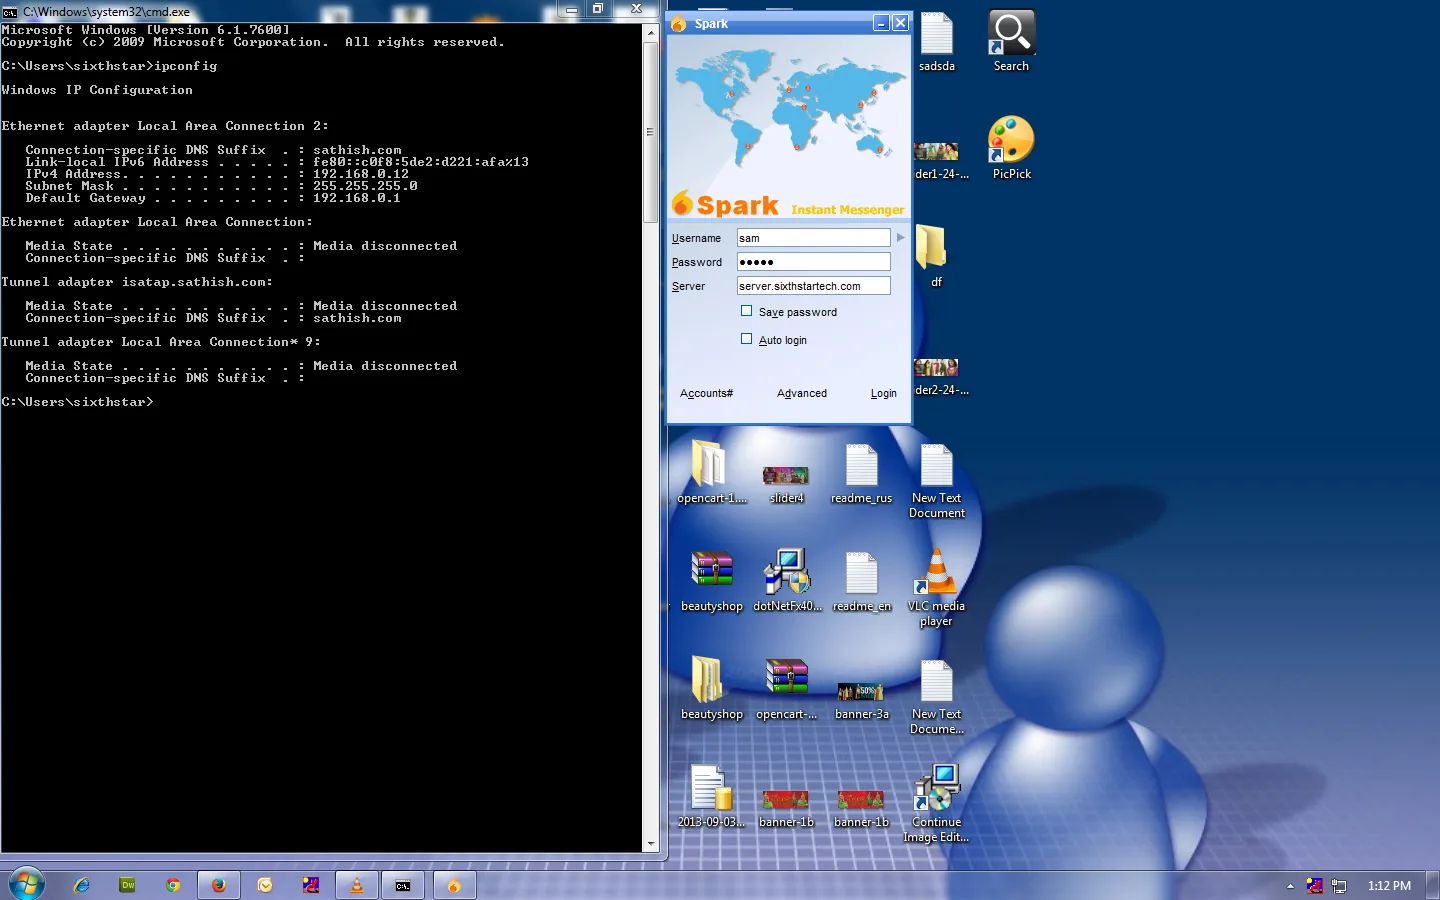Launch Continue Image Edit shortcut

click(x=937, y=788)
